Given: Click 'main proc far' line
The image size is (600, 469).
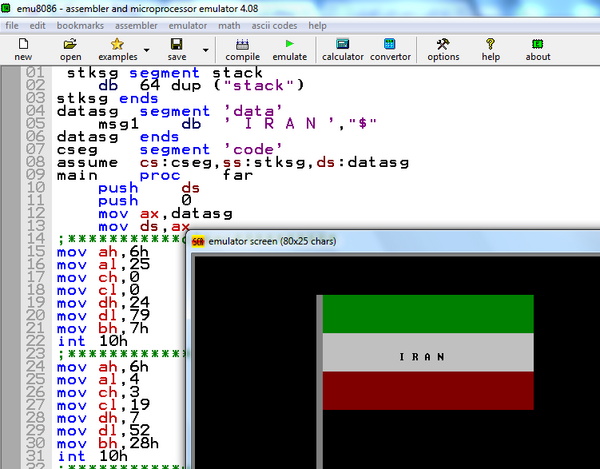Looking at the screenshot, I should [x=155, y=175].
